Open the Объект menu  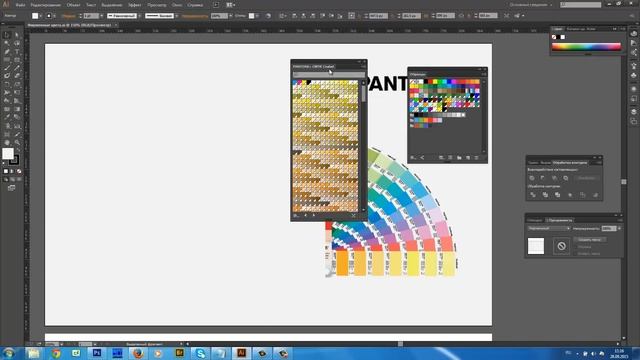point(73,5)
